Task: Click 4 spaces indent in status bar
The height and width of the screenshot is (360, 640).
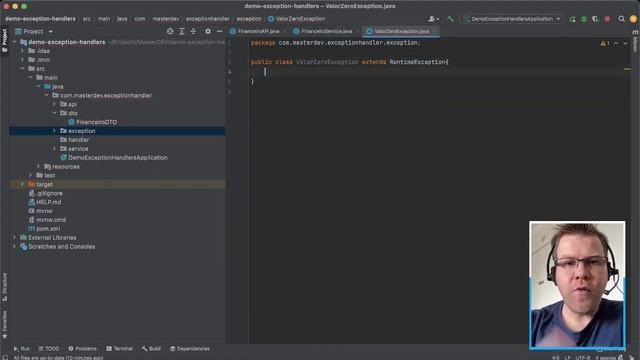Action: click(606, 358)
